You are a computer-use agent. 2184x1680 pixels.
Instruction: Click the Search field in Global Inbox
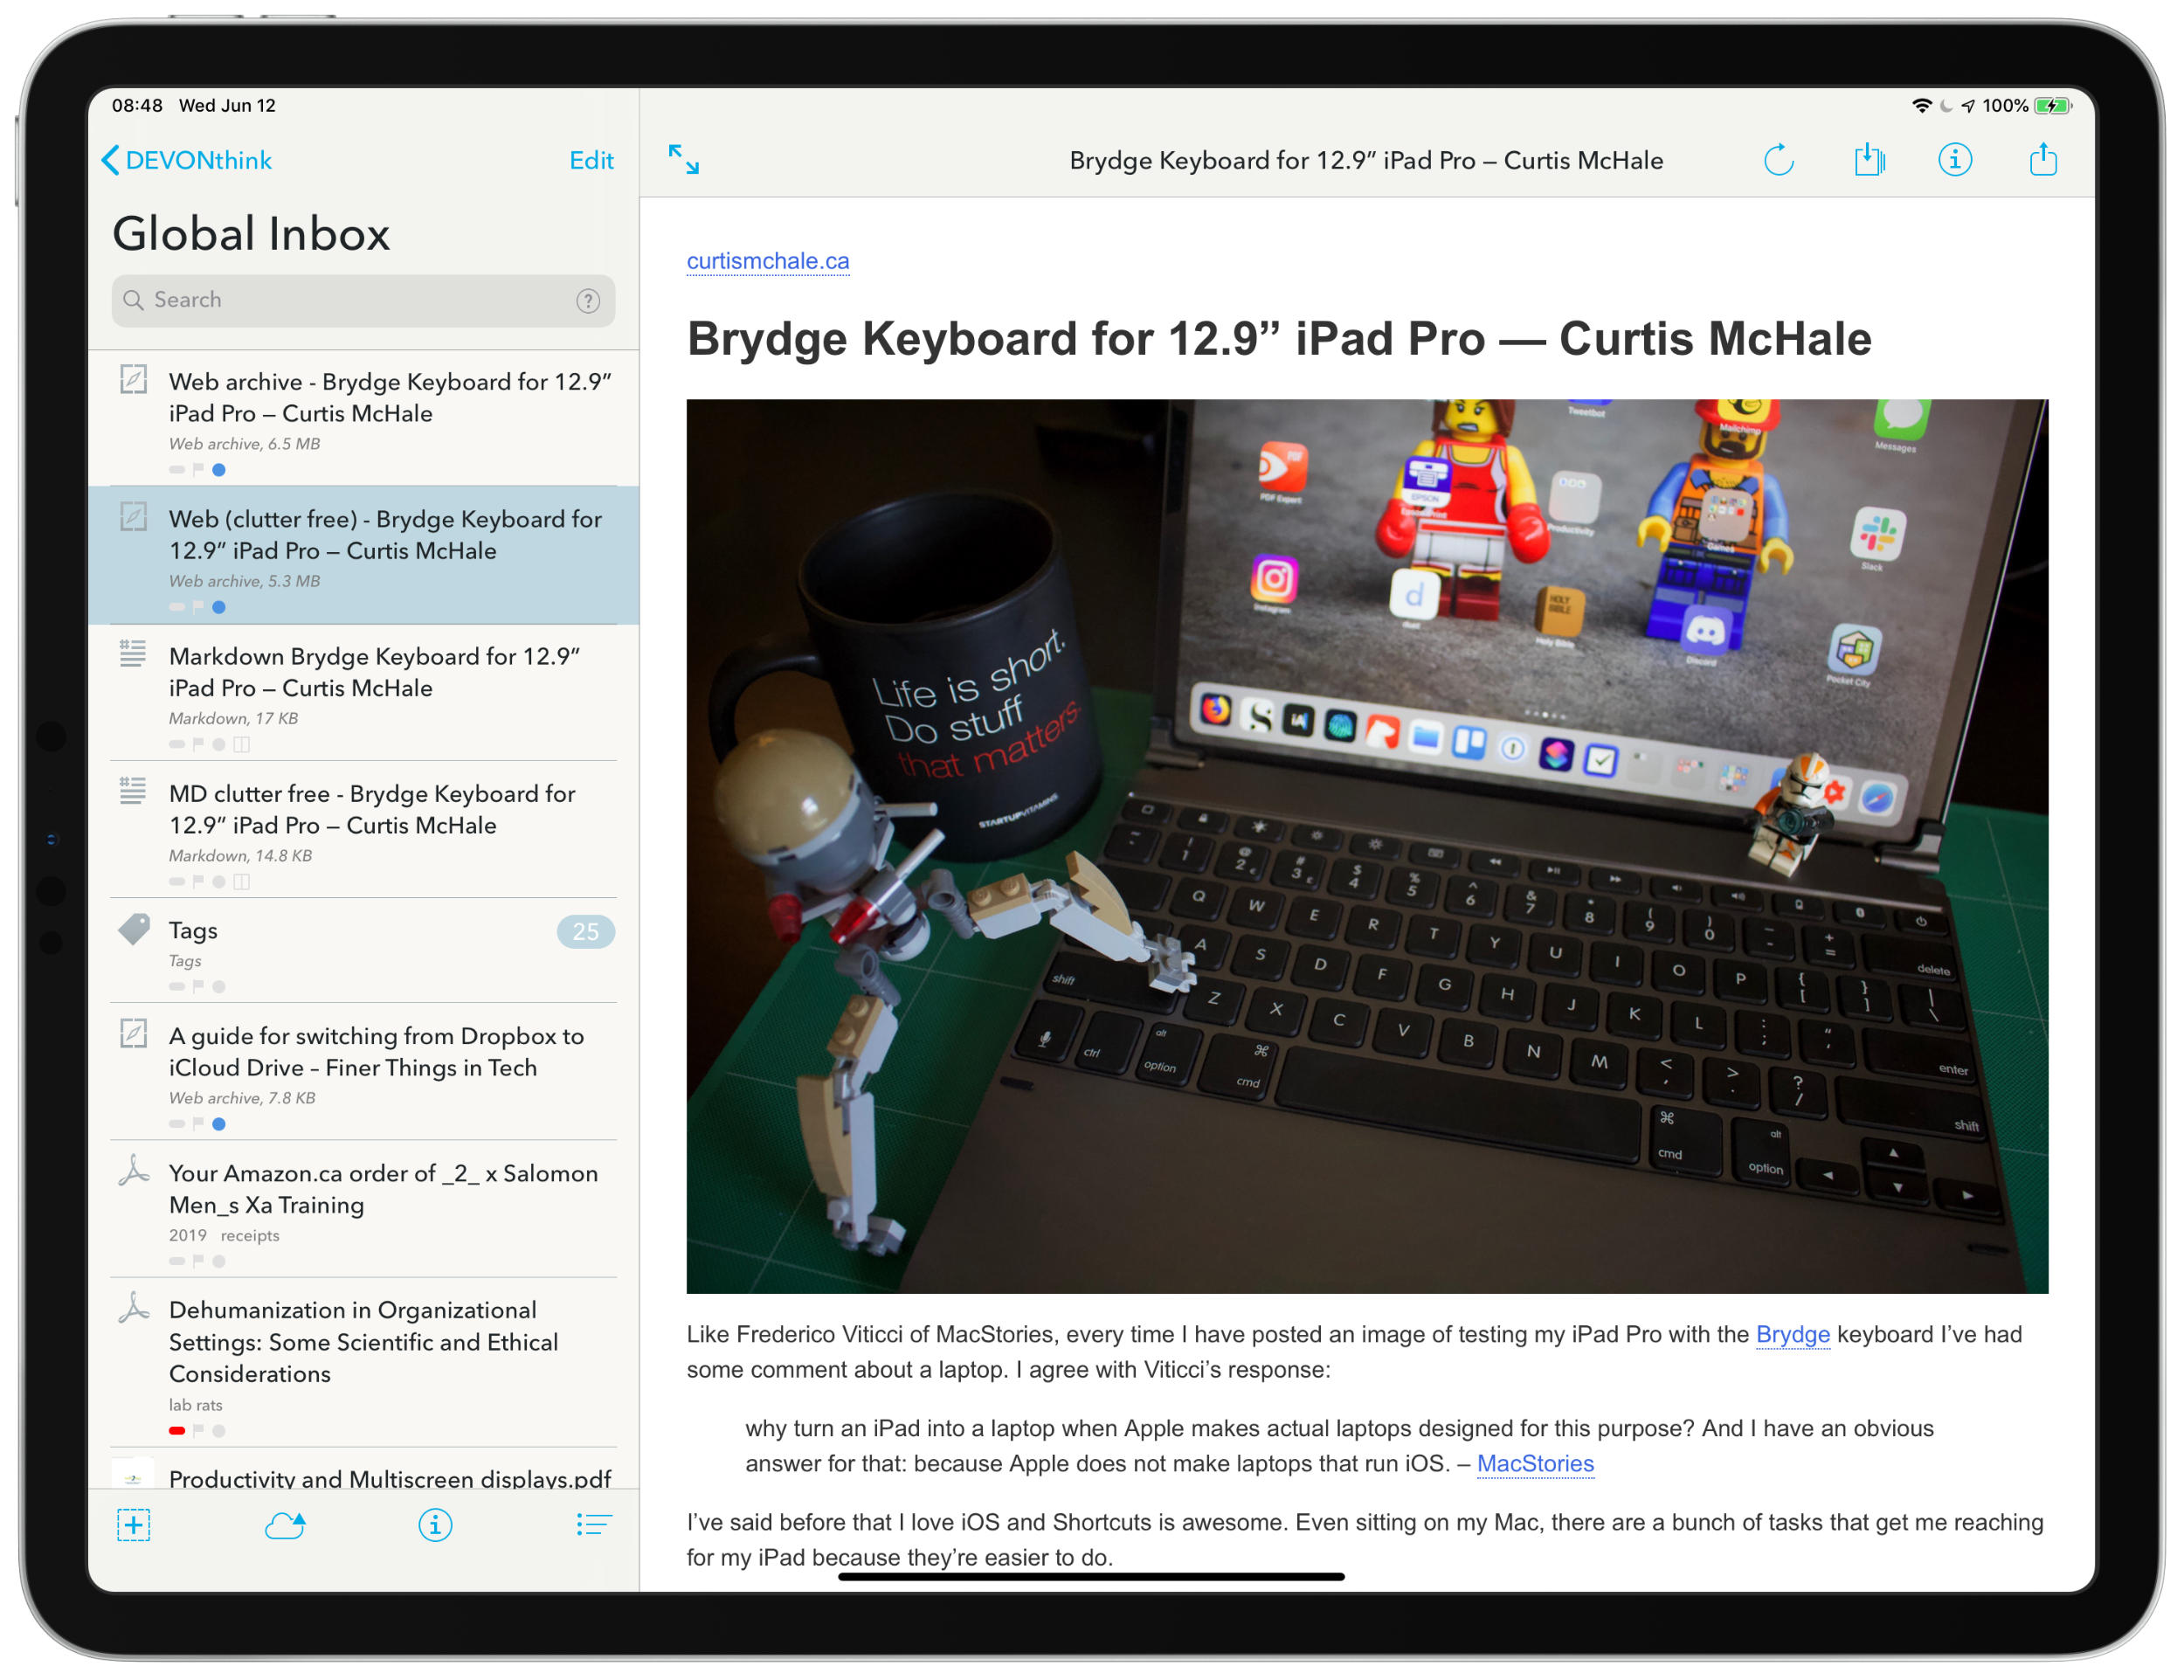pyautogui.click(x=350, y=301)
